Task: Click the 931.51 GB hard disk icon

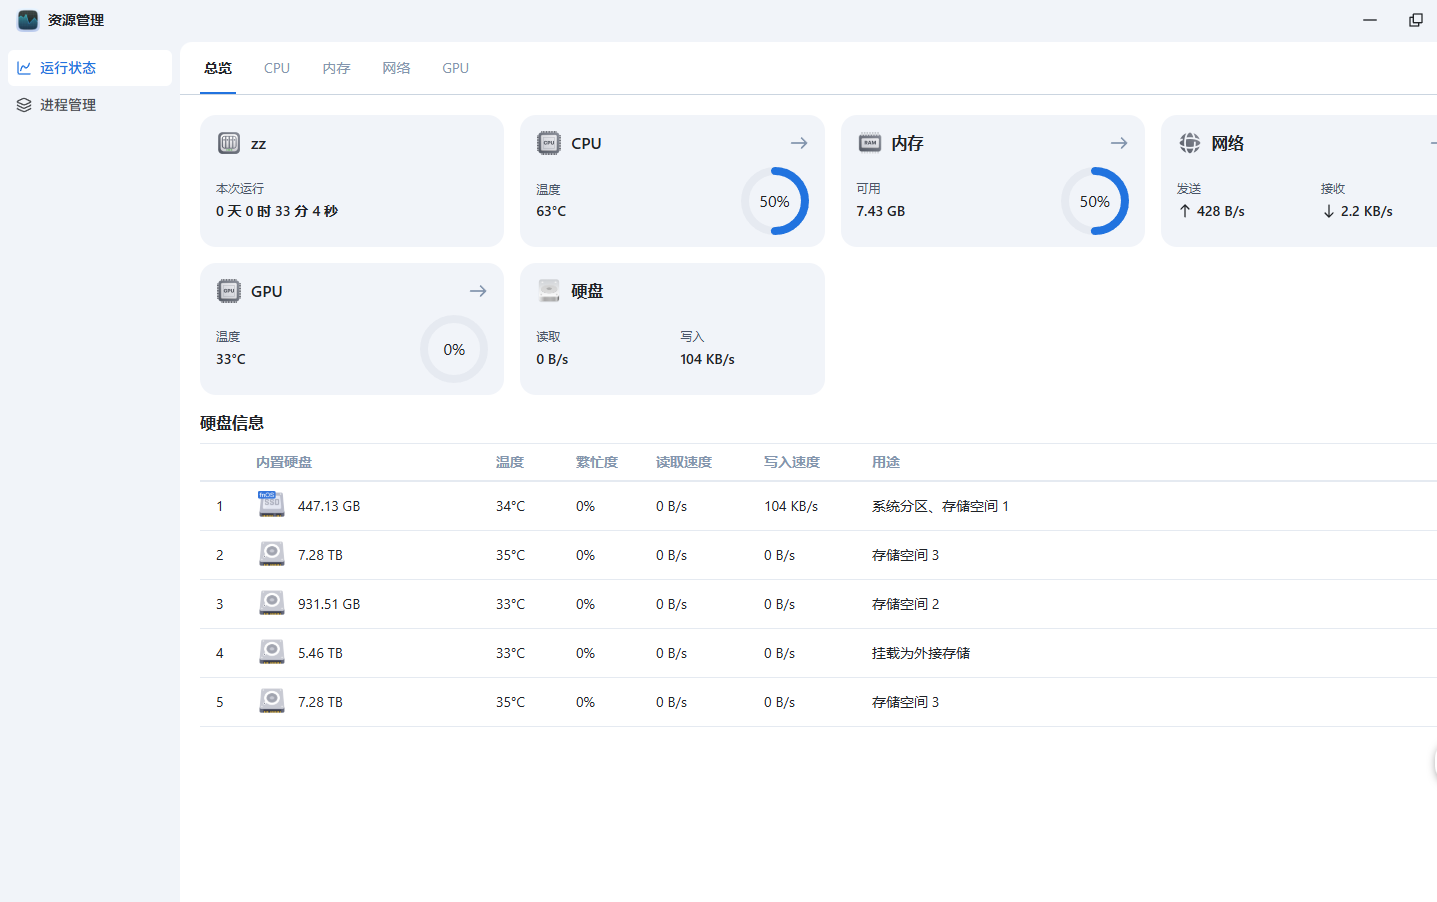Action: (x=271, y=603)
